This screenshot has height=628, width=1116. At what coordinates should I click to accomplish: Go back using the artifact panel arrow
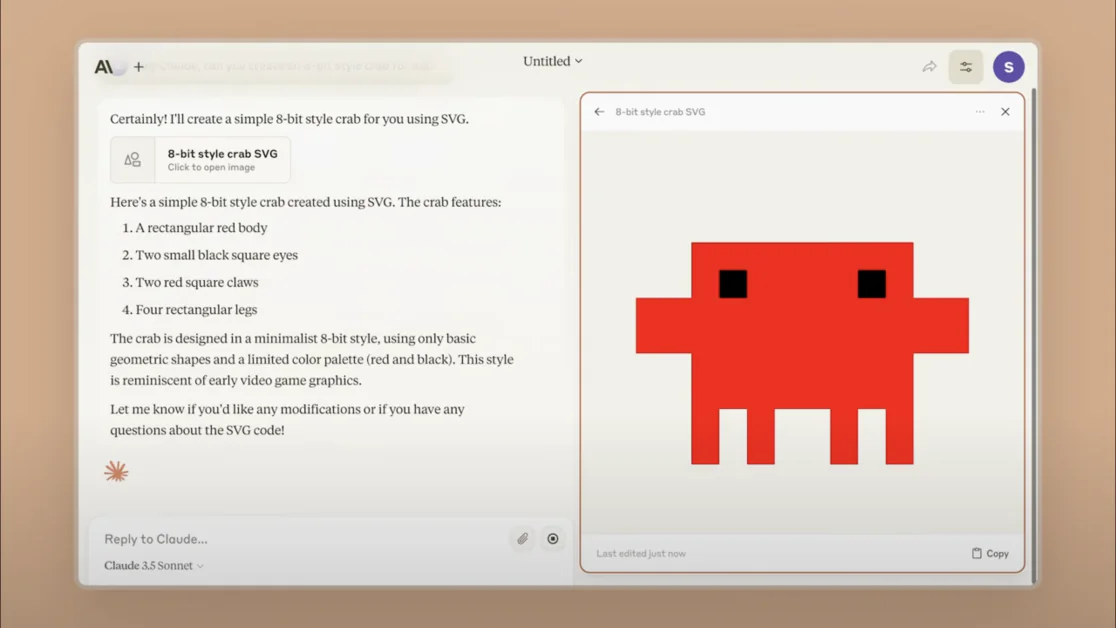point(599,112)
